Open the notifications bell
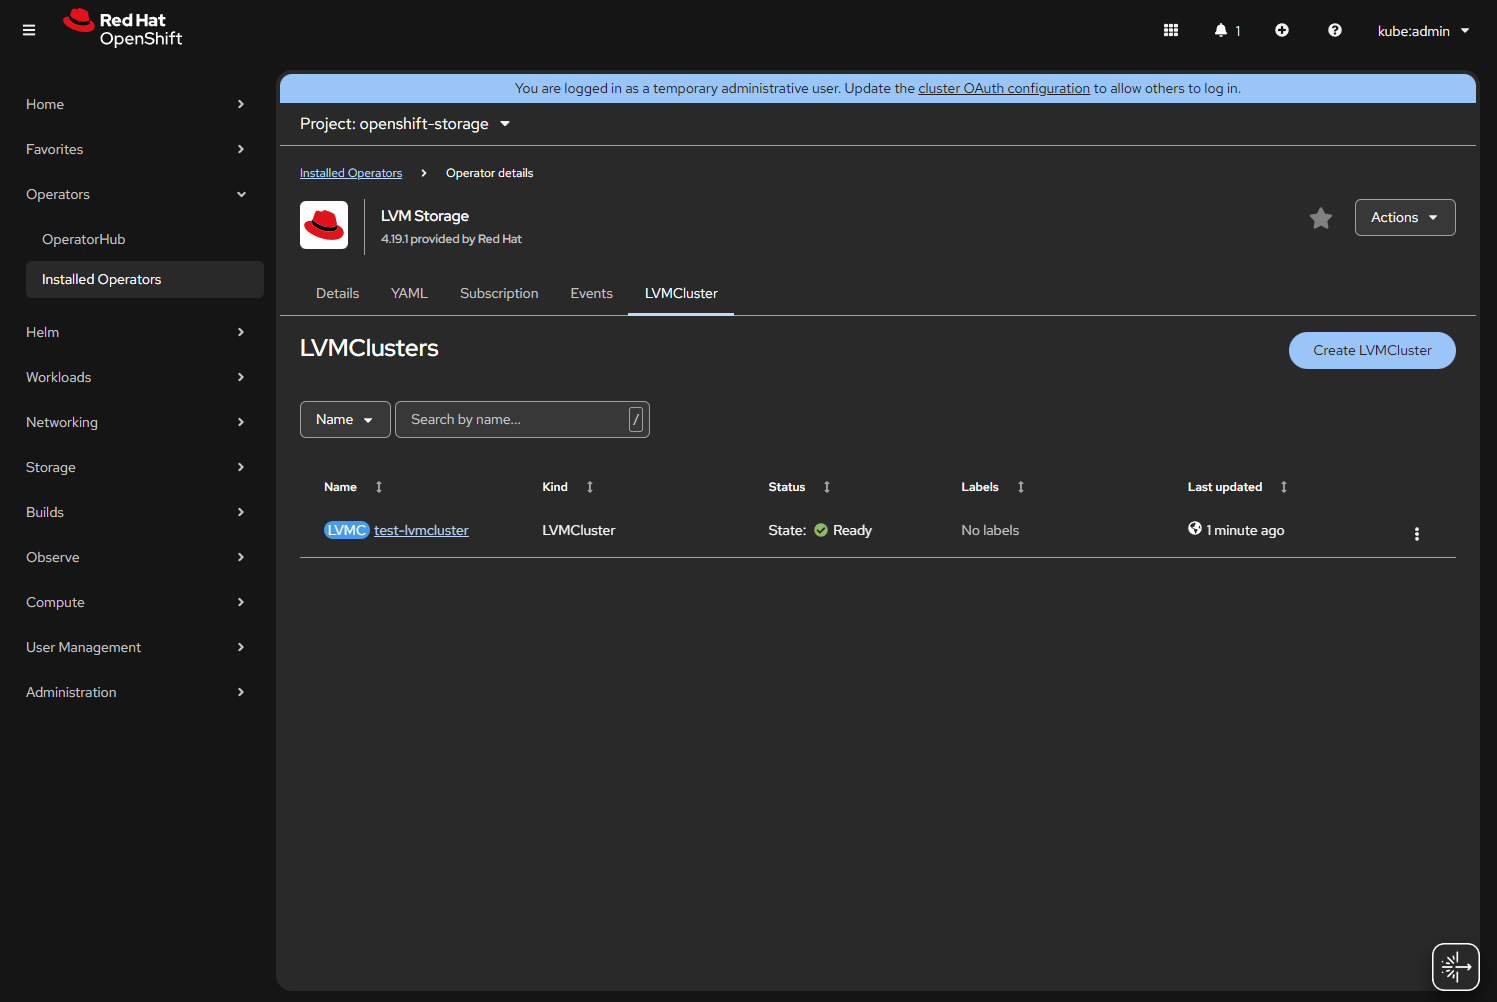 [x=1221, y=30]
